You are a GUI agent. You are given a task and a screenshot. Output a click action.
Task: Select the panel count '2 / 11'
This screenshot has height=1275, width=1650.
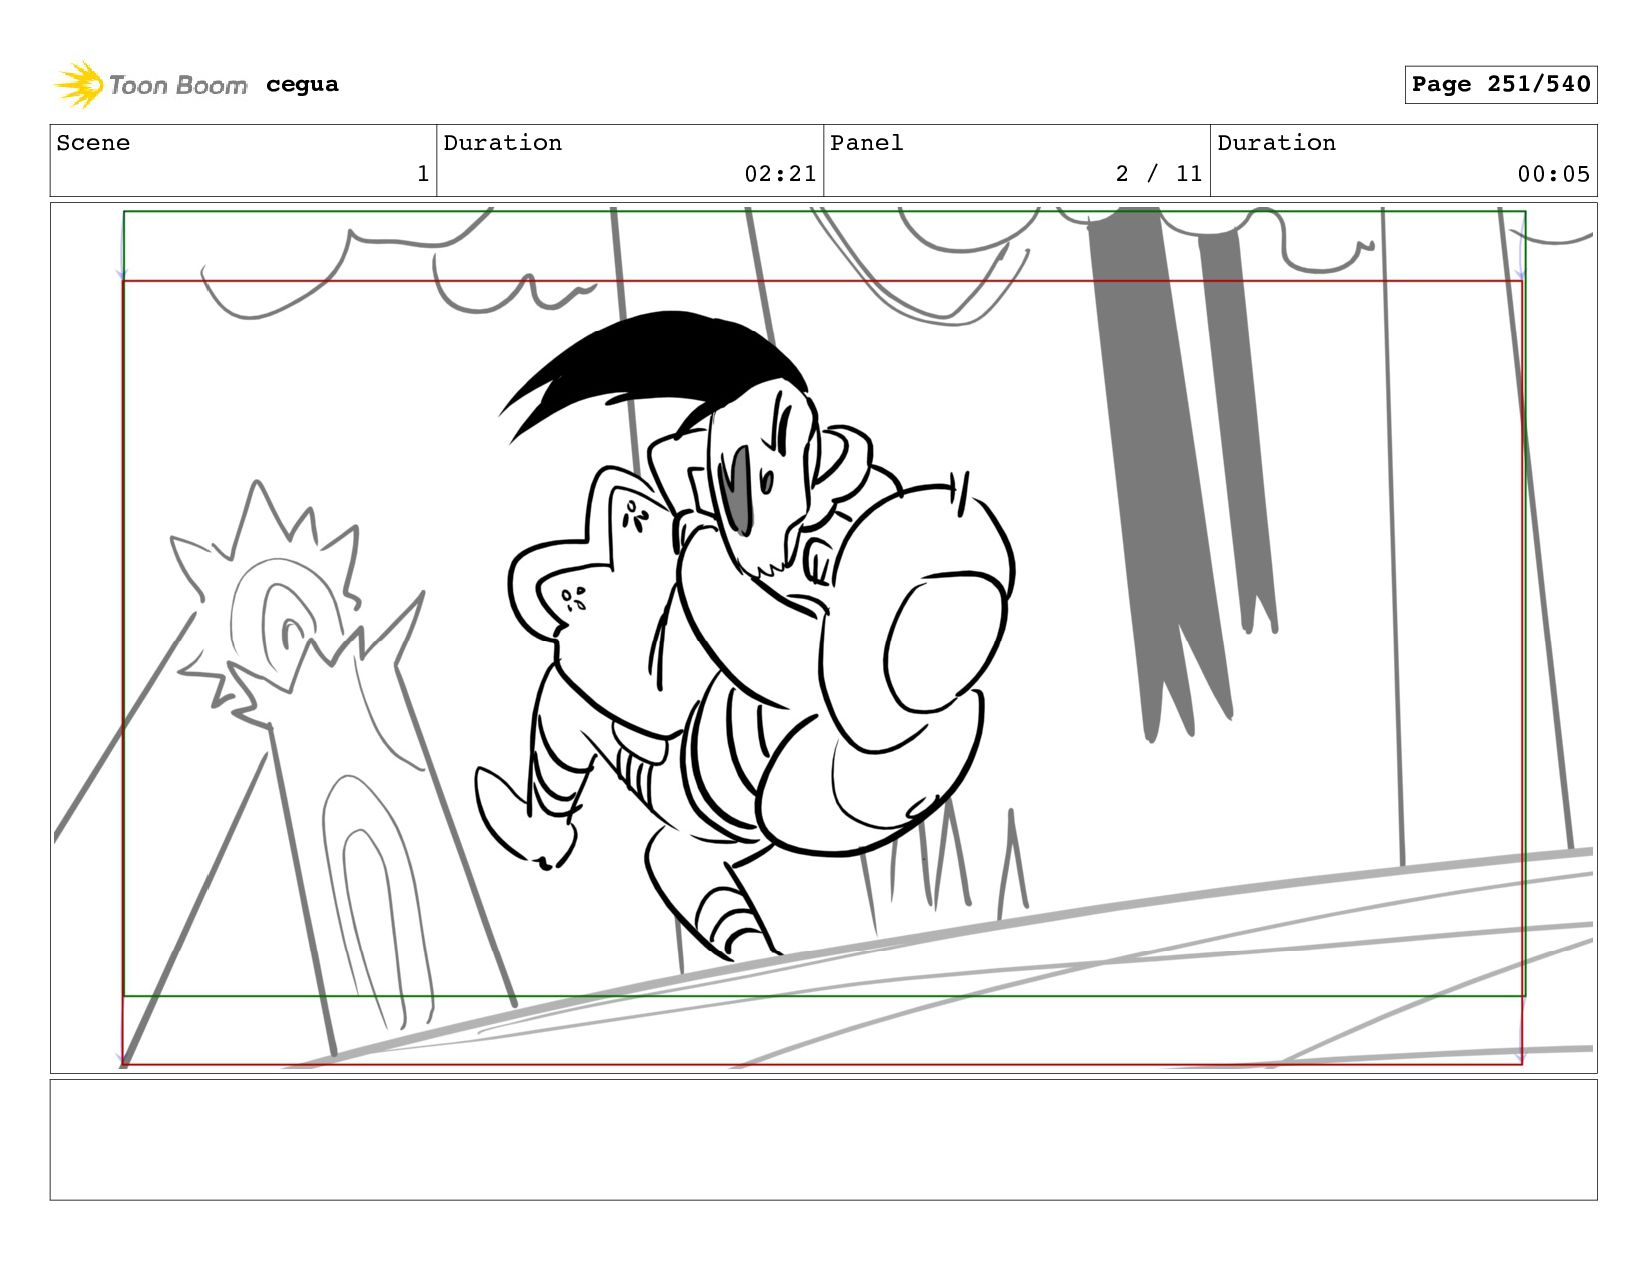click(1159, 174)
